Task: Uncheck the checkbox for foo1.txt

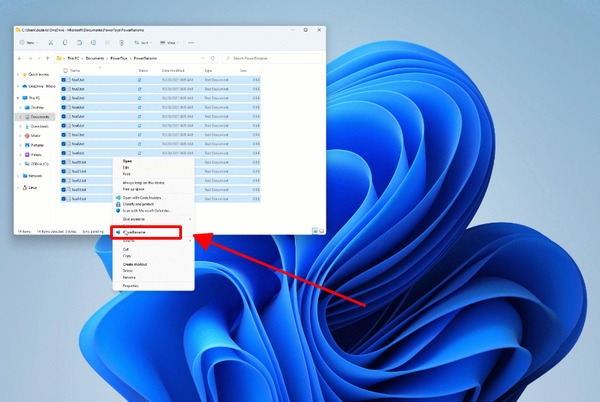Action: pyautogui.click(x=64, y=80)
